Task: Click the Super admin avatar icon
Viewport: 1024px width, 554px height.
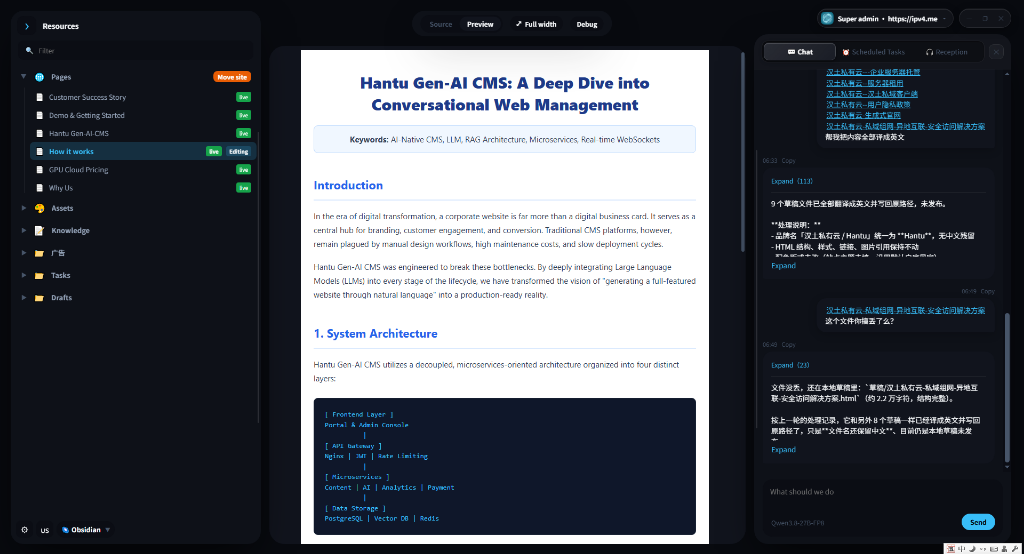Action: tap(827, 19)
